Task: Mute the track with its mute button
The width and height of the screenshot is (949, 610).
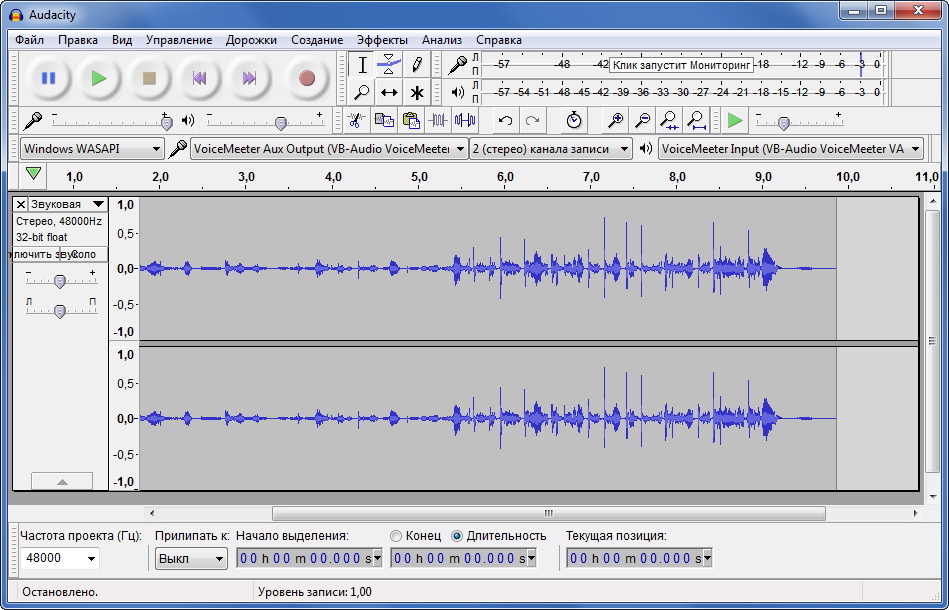Action: tap(36, 254)
